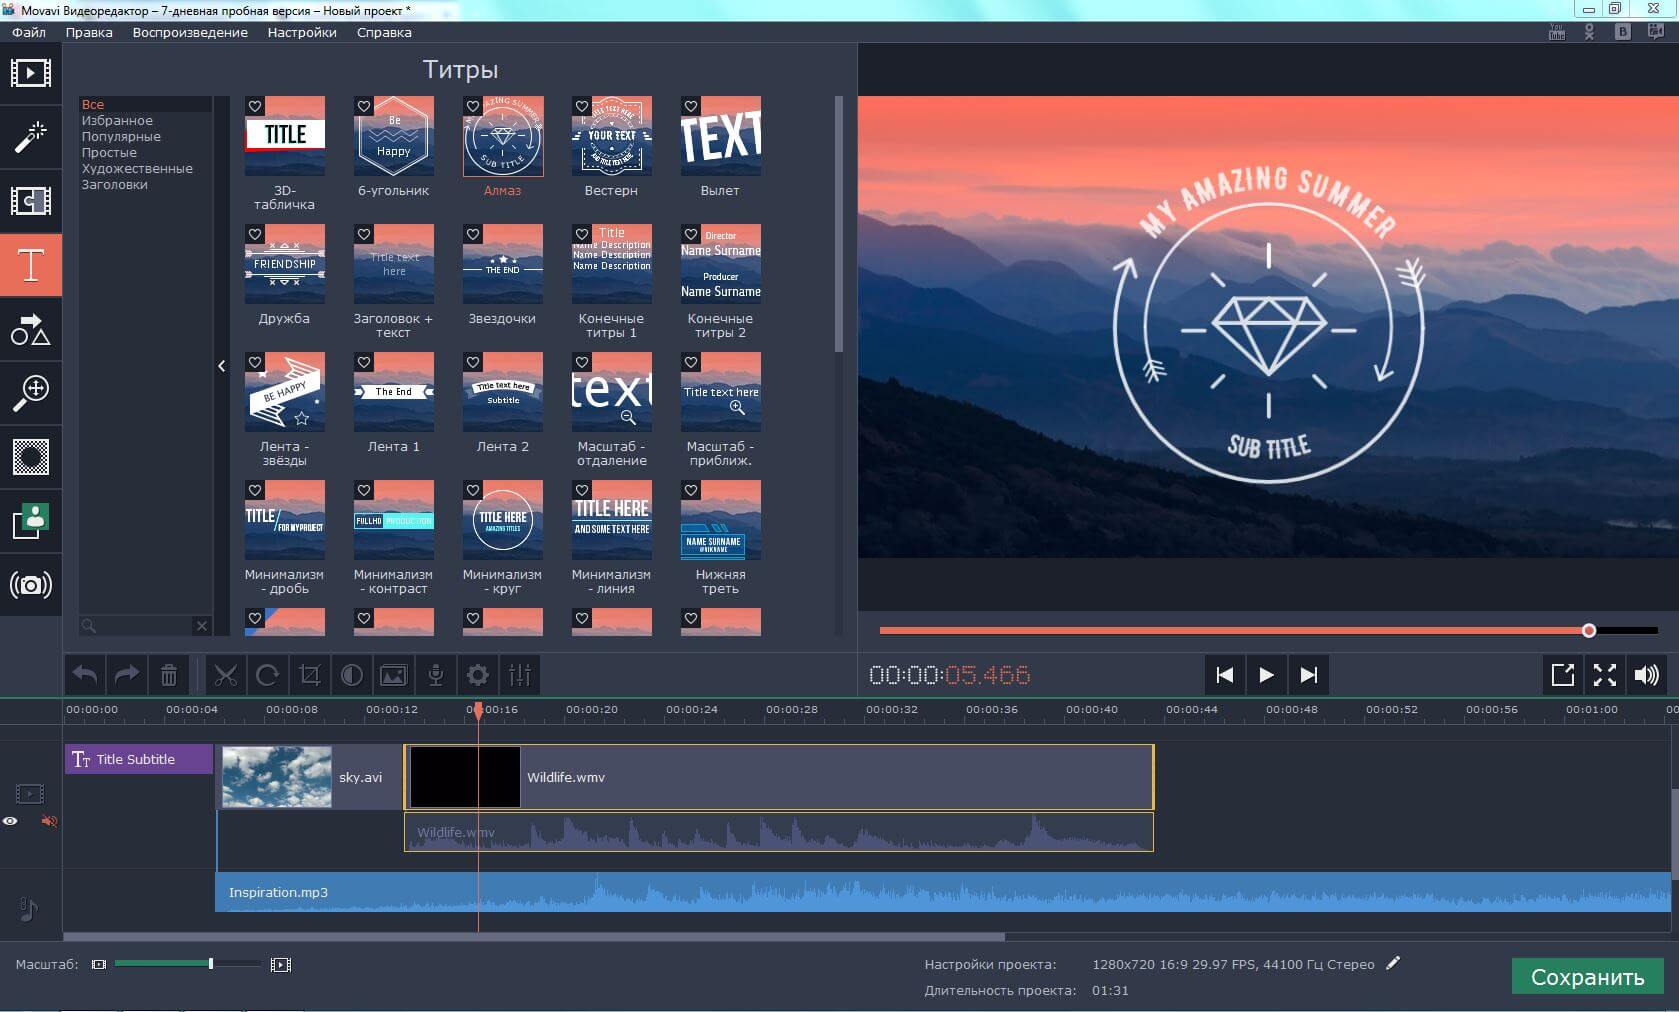Select the Titles "T" tab
This screenshot has width=1679, height=1012.
pyautogui.click(x=30, y=265)
